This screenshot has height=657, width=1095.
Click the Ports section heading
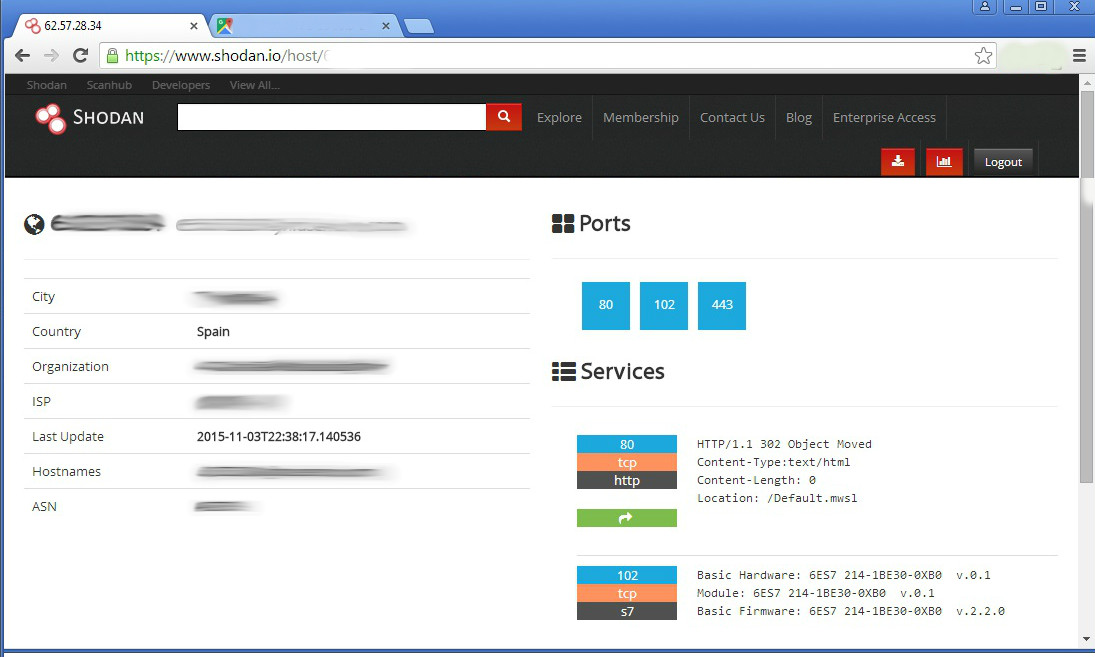point(591,223)
